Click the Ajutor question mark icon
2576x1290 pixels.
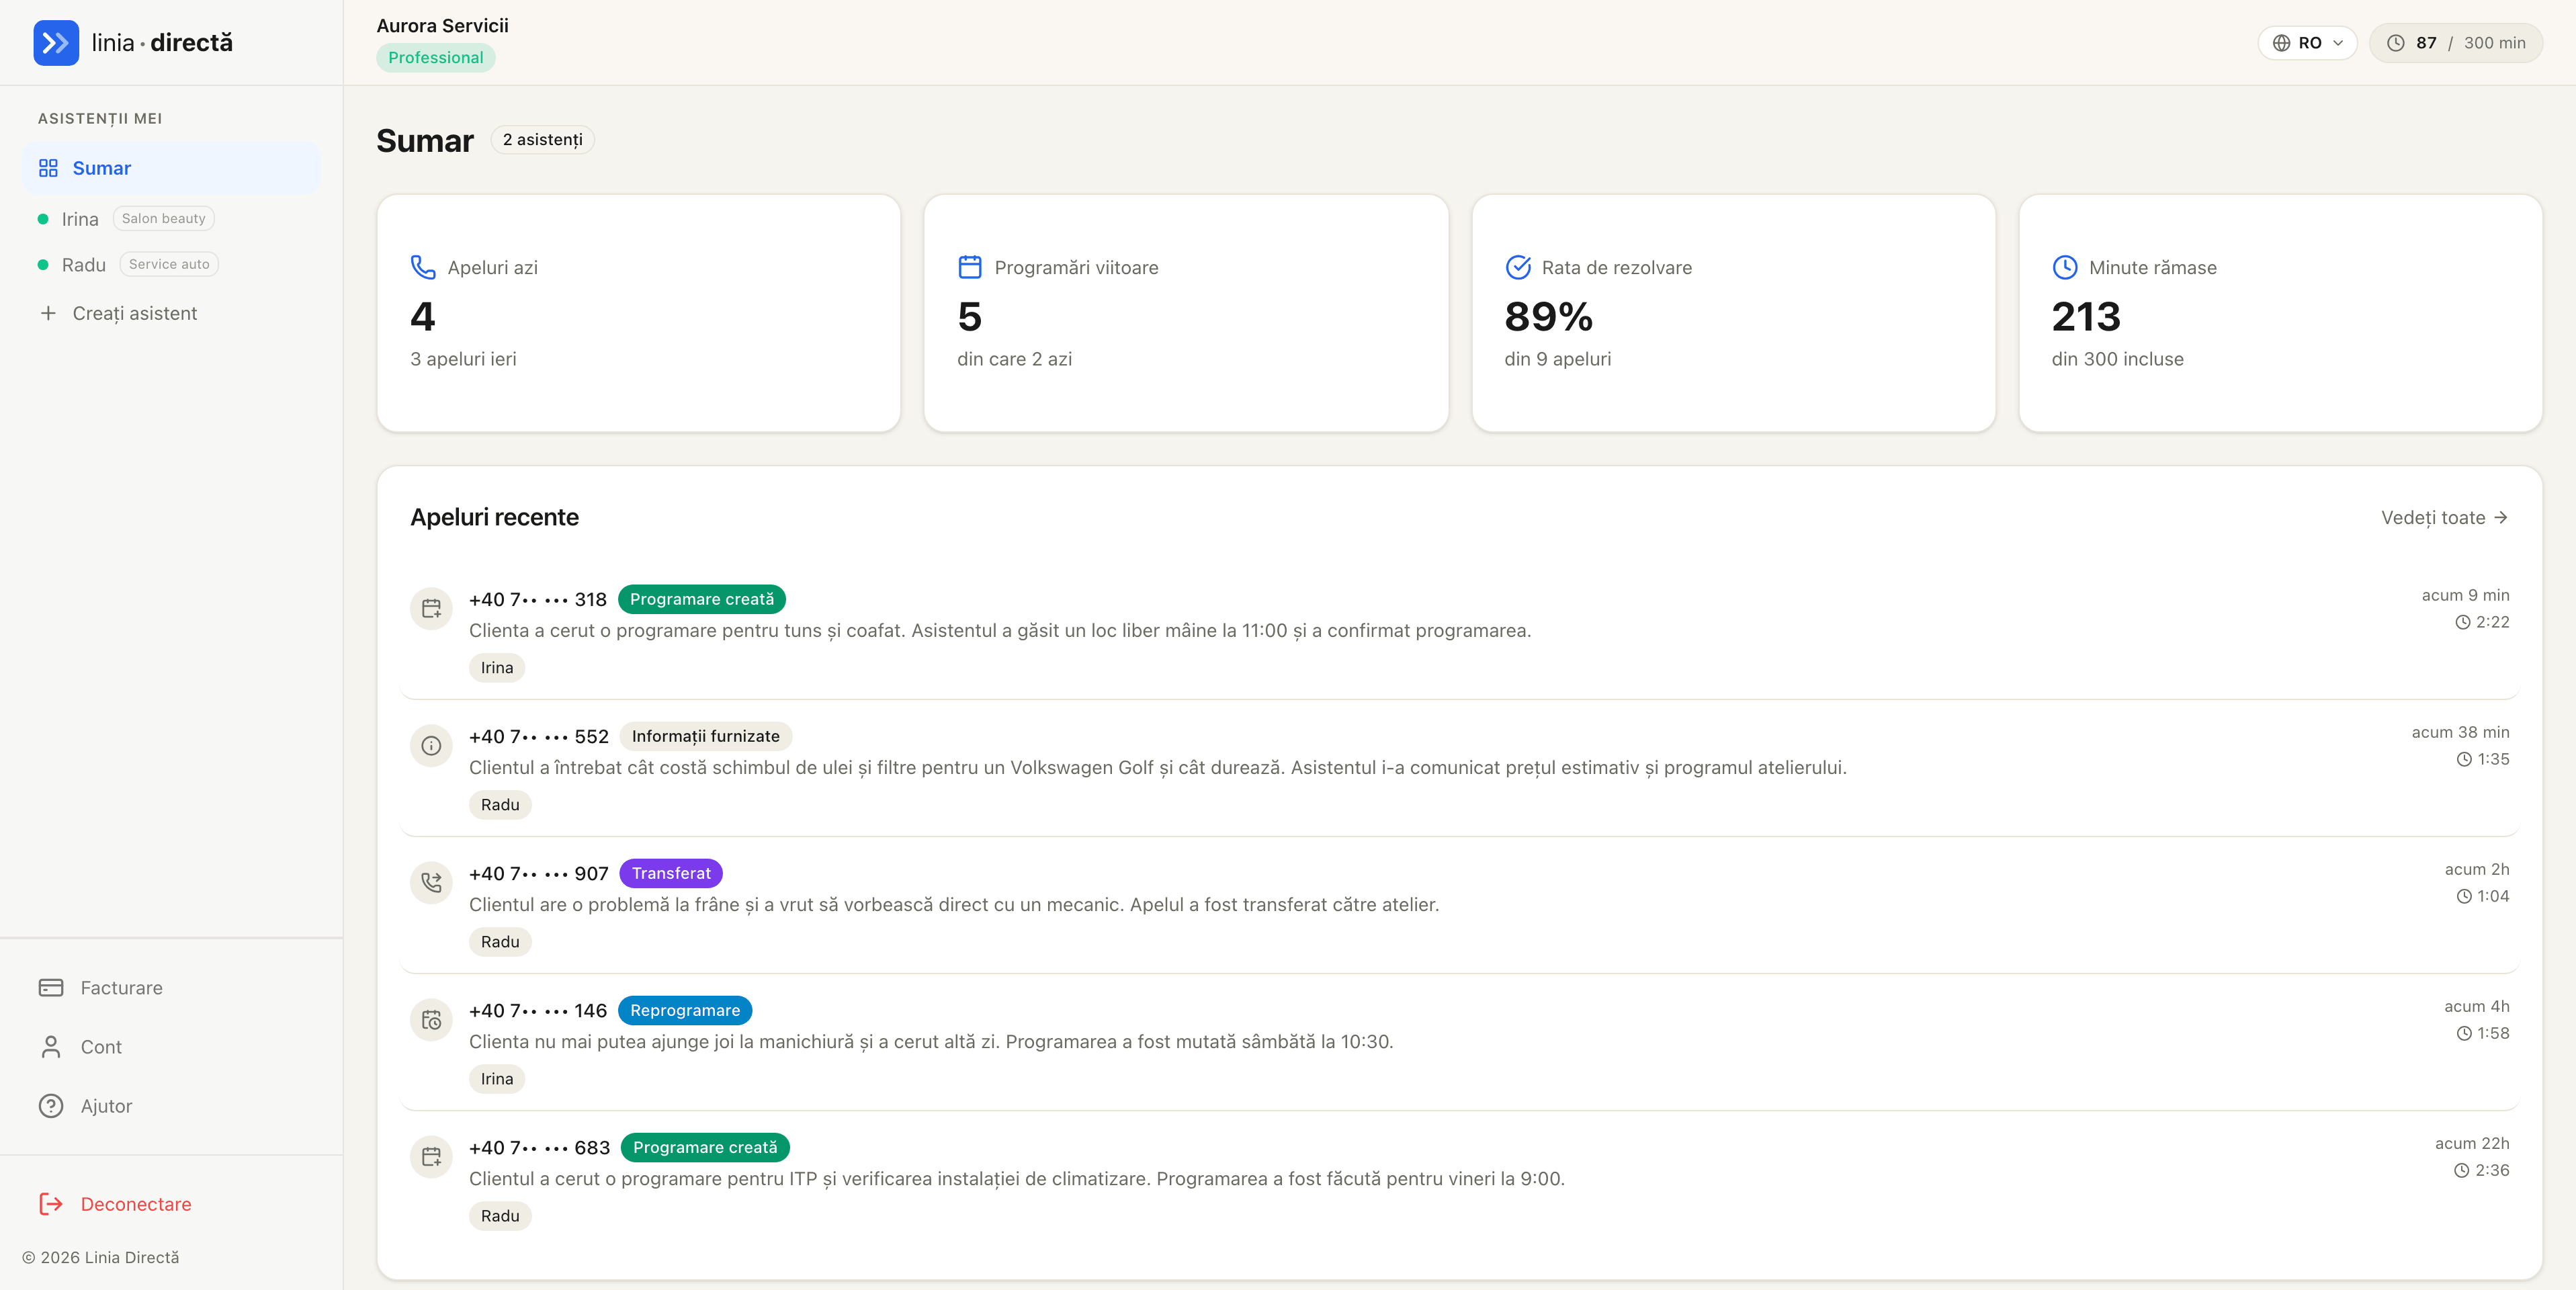51,1106
